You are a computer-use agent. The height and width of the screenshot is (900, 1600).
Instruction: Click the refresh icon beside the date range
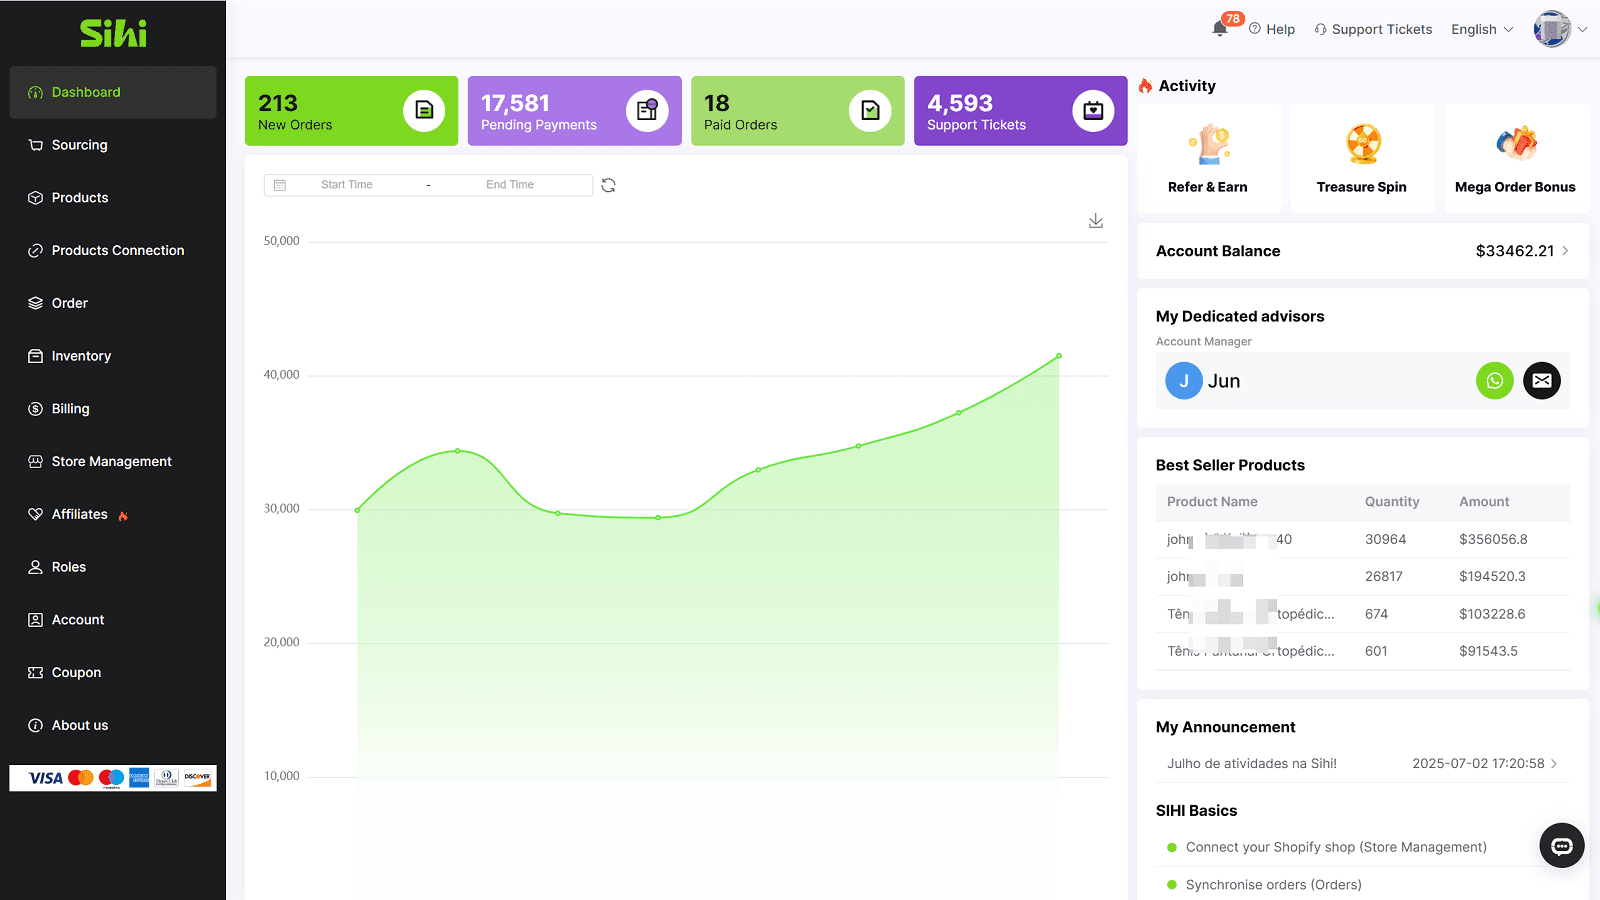pyautogui.click(x=609, y=185)
